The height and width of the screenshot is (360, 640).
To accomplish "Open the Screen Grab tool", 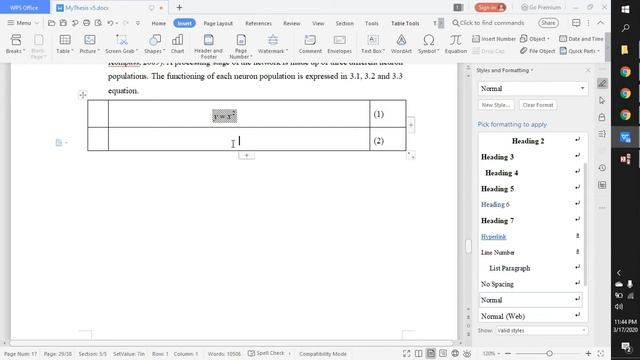I will (x=121, y=44).
